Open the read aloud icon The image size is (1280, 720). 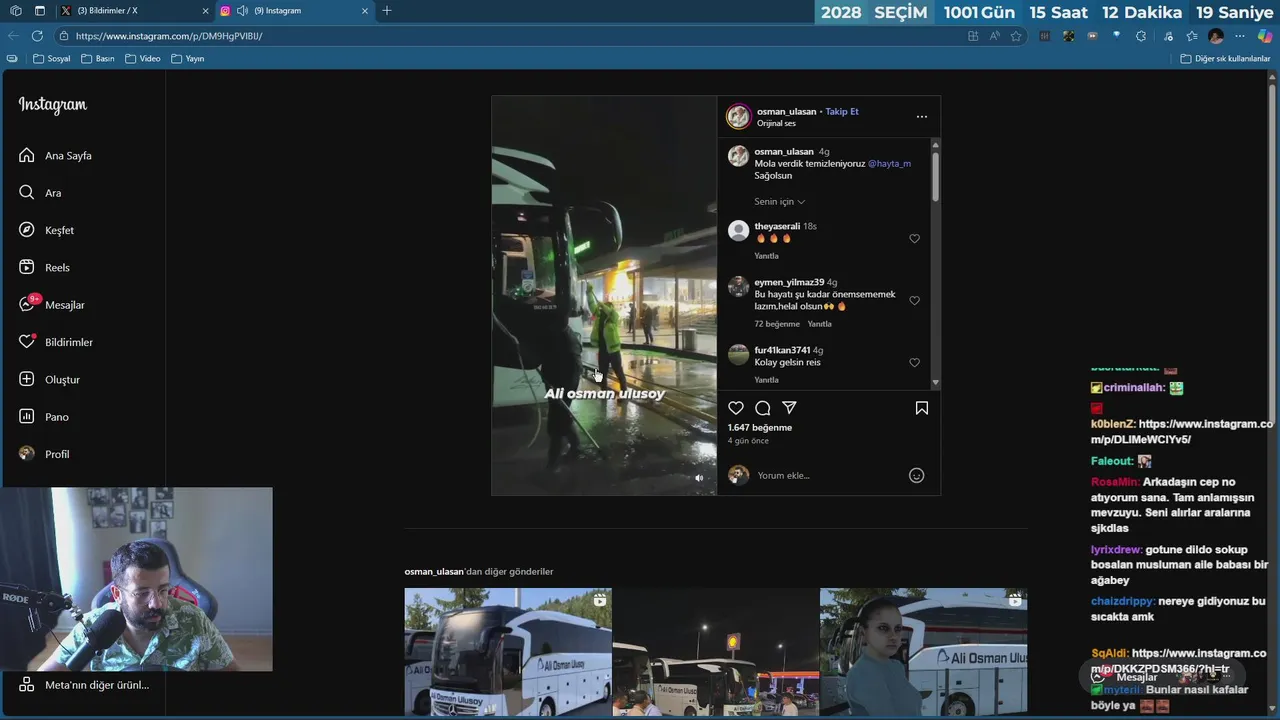[x=994, y=36]
